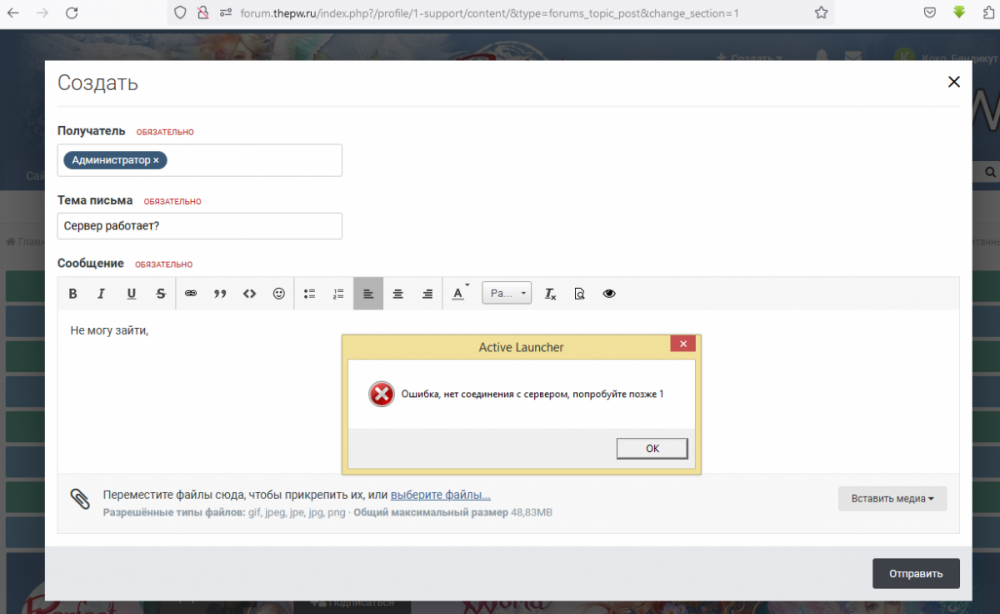The image size is (1000, 614).
Task: Apply italic styling to the message text
Action: coord(101,293)
